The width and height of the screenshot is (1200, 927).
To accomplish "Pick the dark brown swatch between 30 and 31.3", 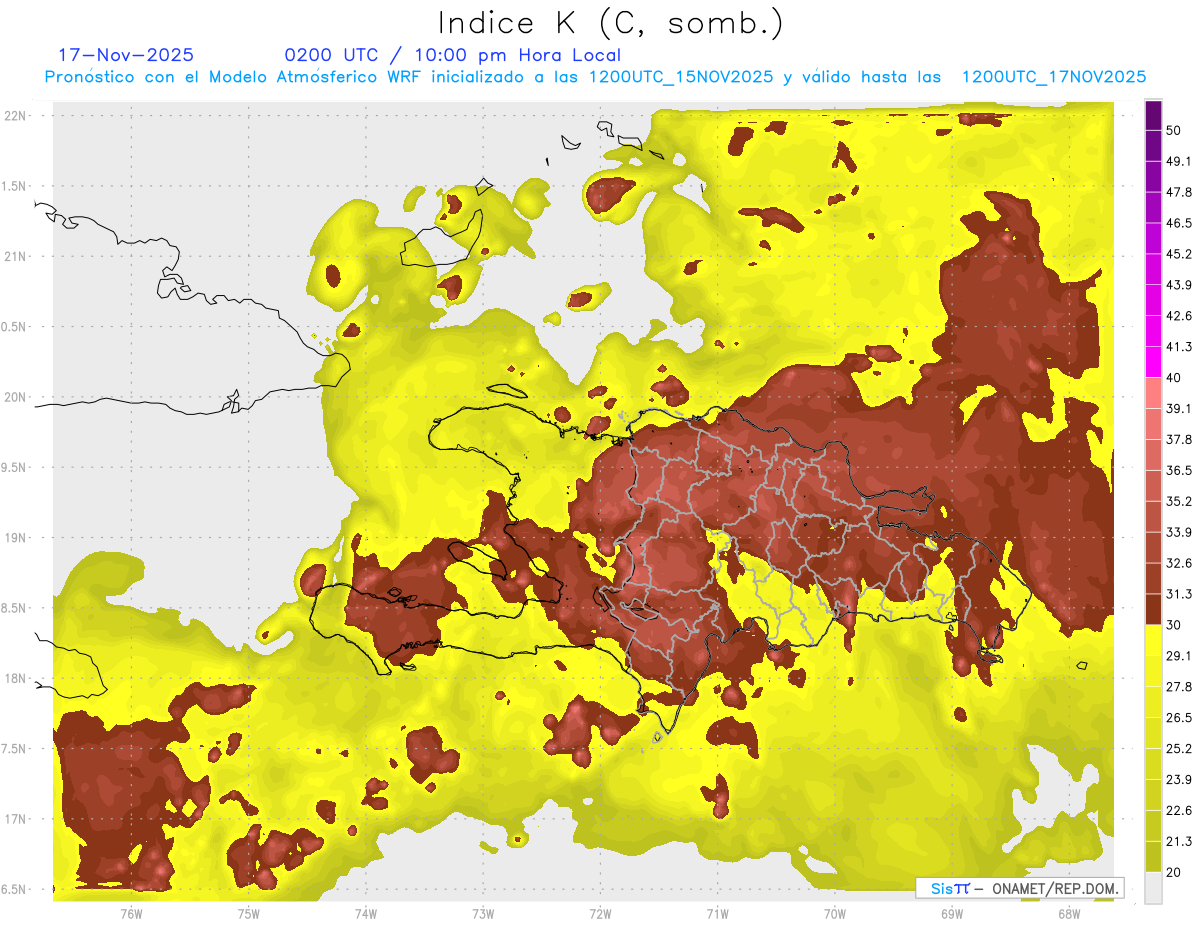I will coord(1153,609).
